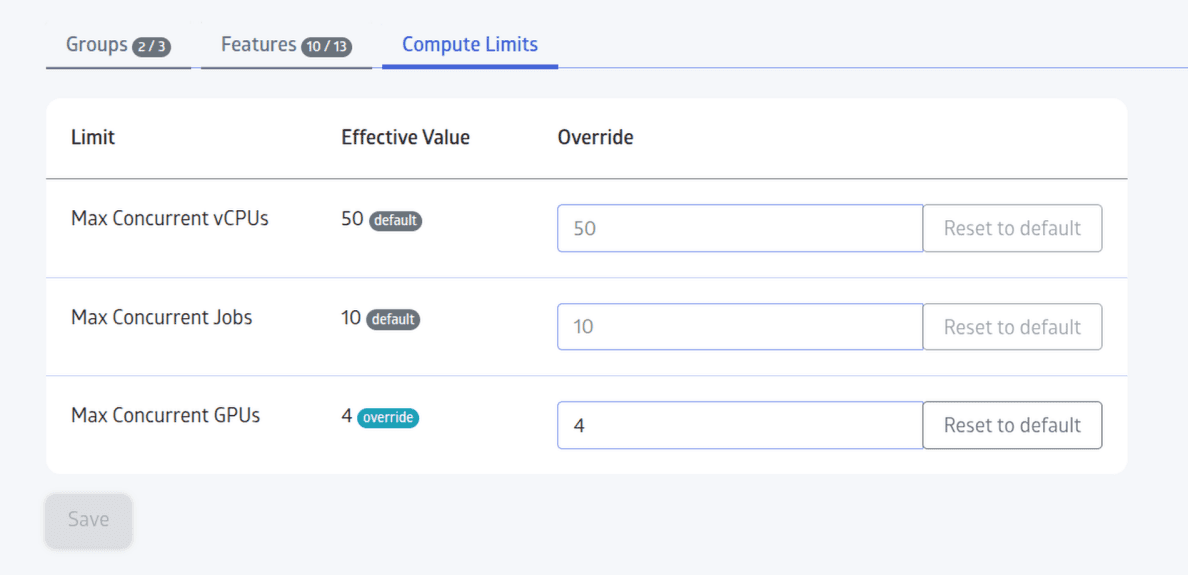Screen dimensions: 1188x575
Task: Click the Save button
Action: [x=89, y=520]
